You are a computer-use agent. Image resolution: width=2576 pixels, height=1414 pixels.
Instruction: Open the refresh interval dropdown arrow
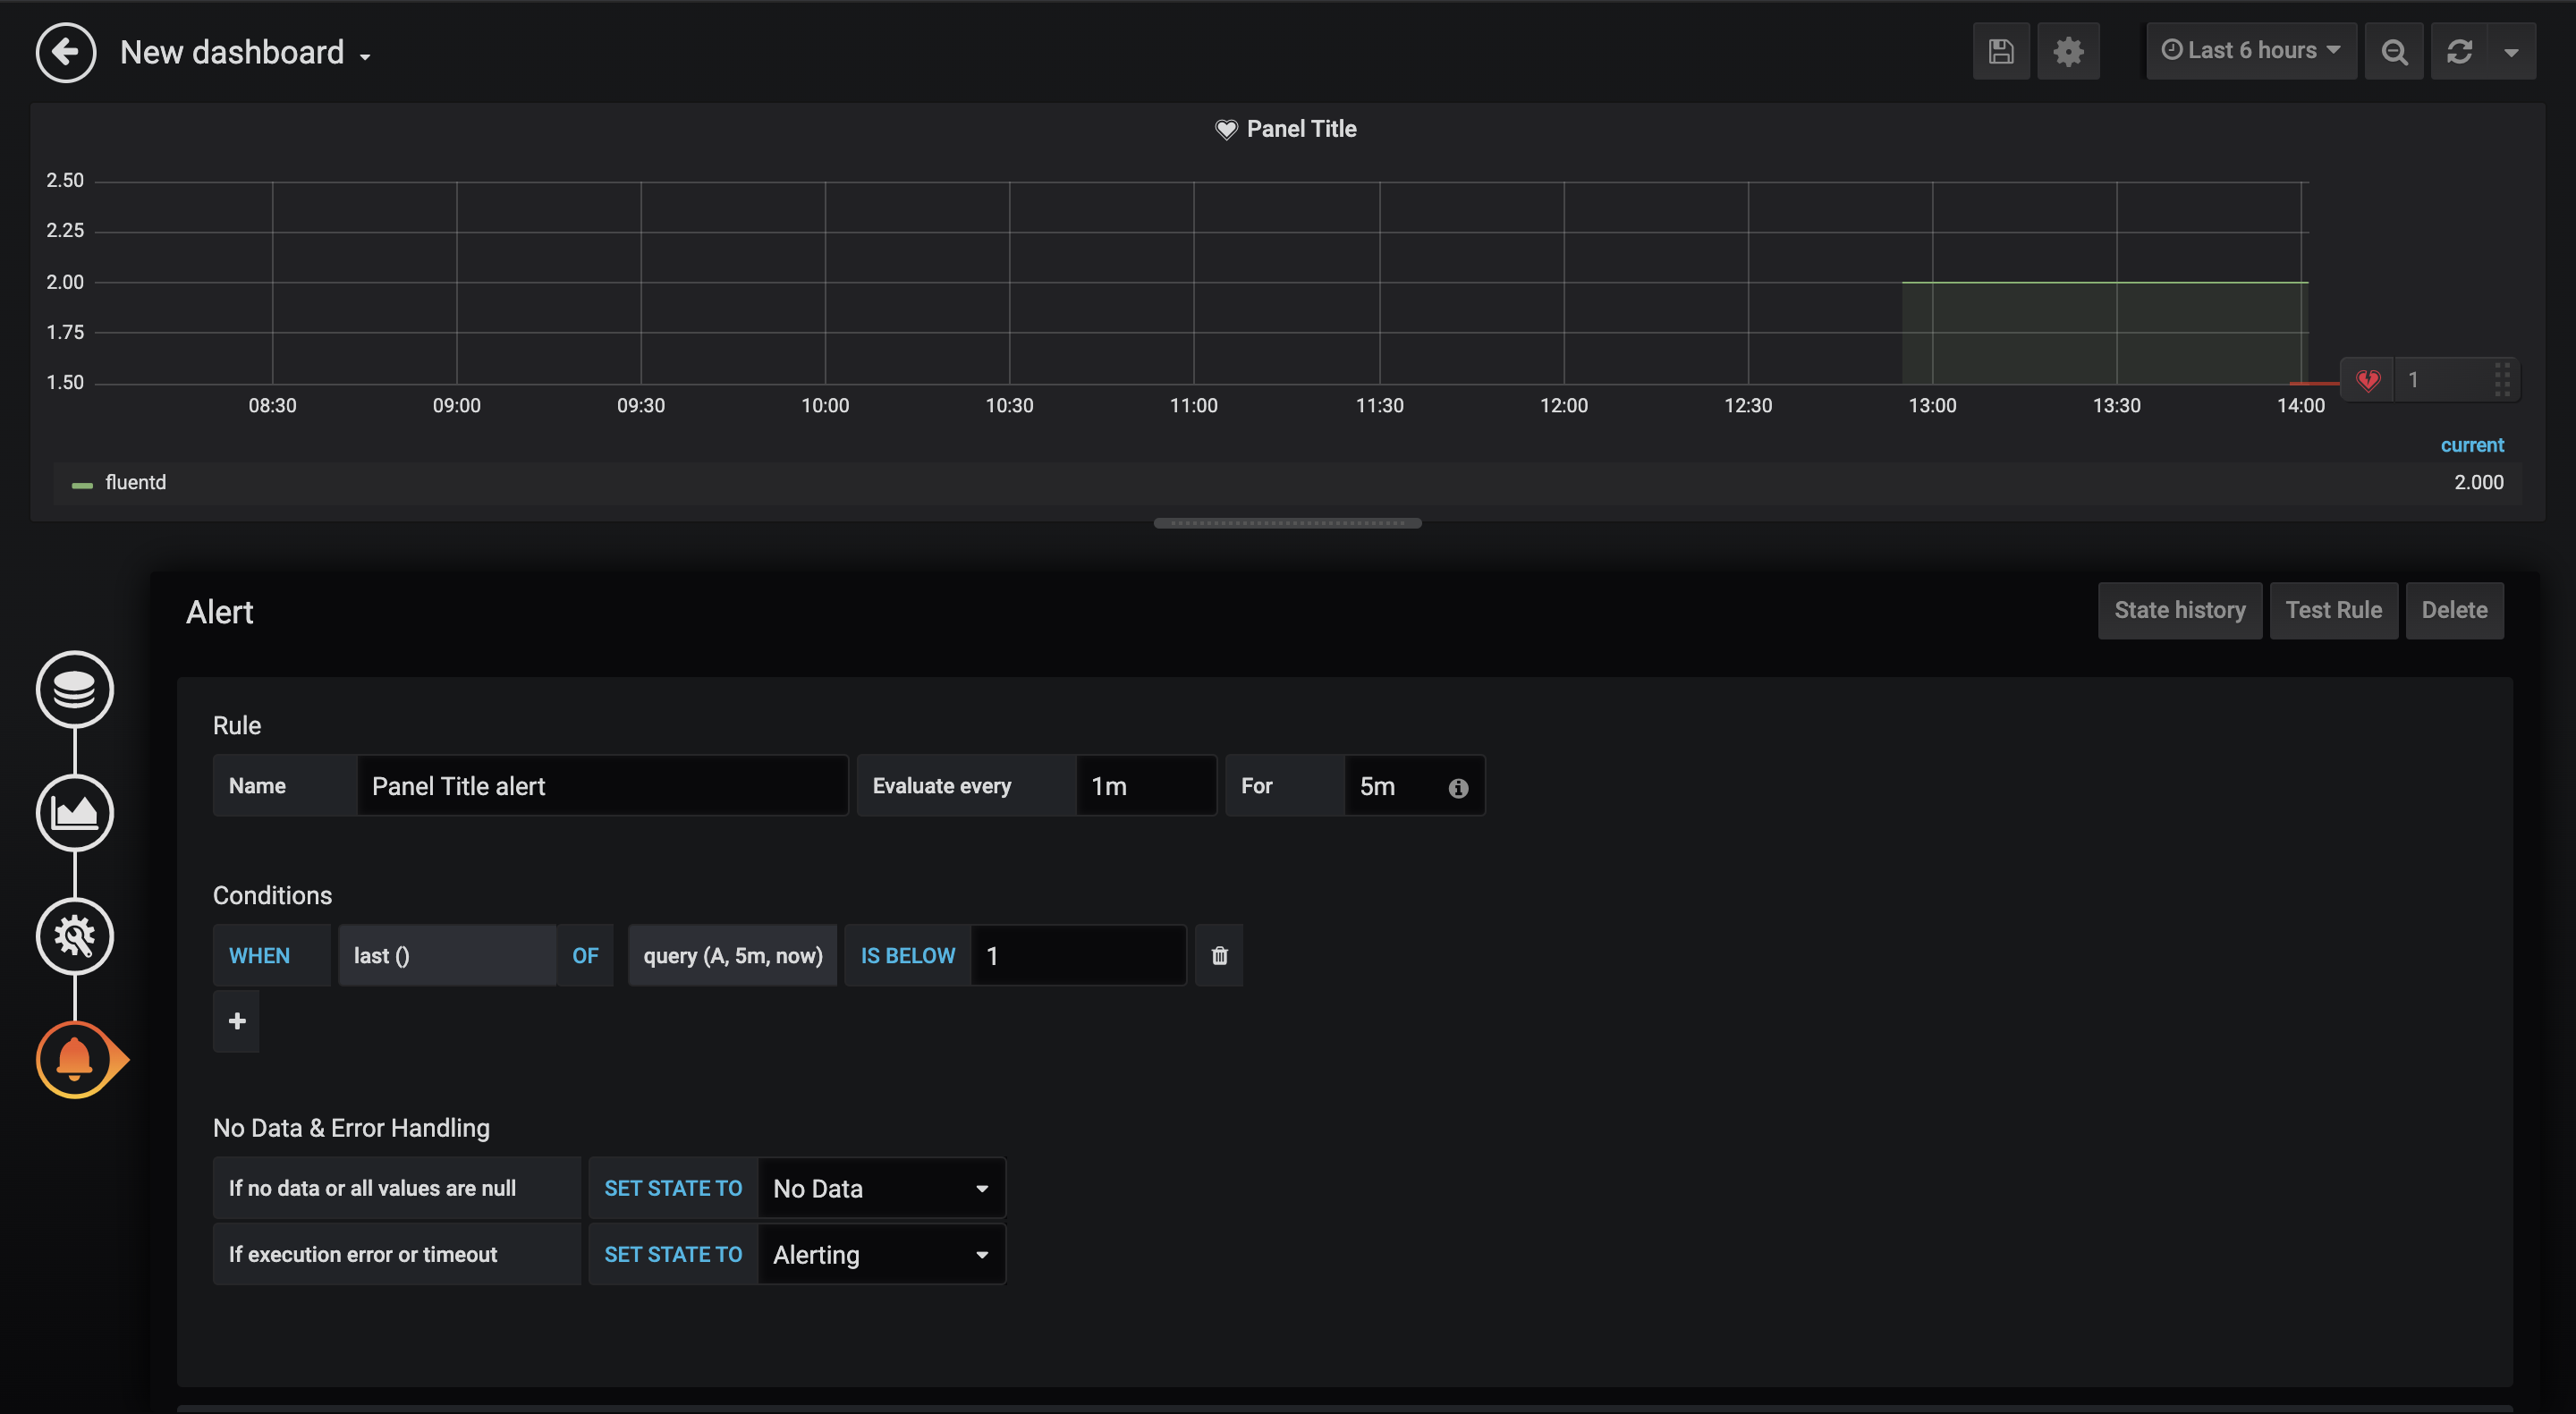pyautogui.click(x=2511, y=51)
